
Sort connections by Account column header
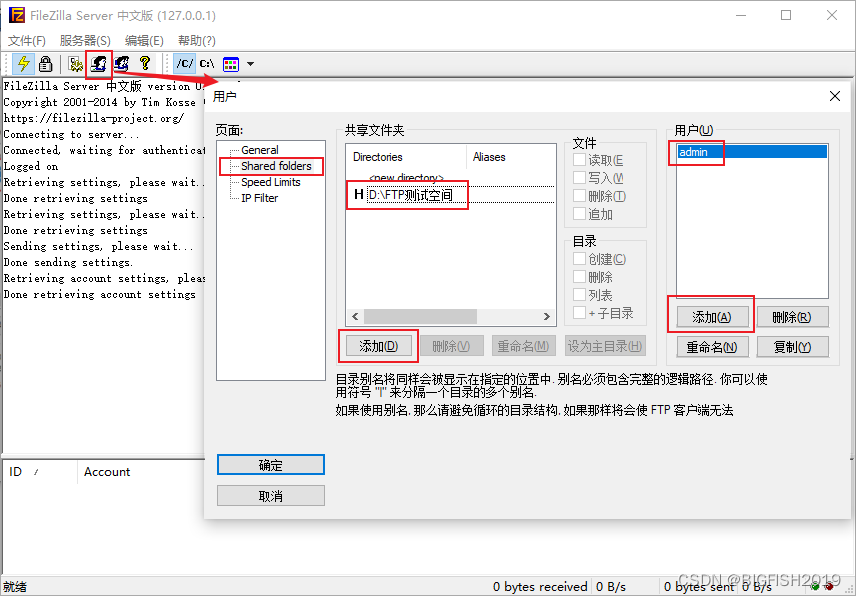tap(107, 472)
